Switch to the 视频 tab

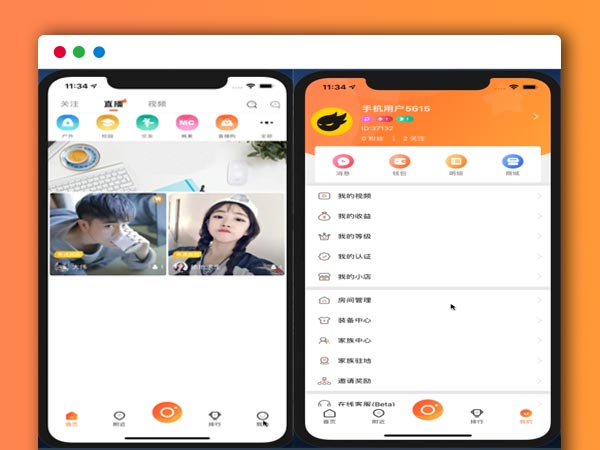[x=157, y=104]
